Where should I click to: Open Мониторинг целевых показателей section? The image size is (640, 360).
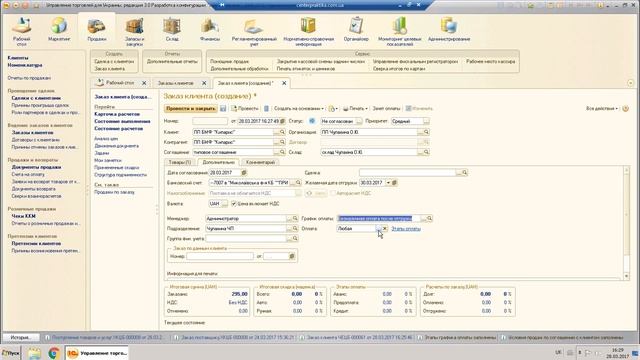(400, 31)
